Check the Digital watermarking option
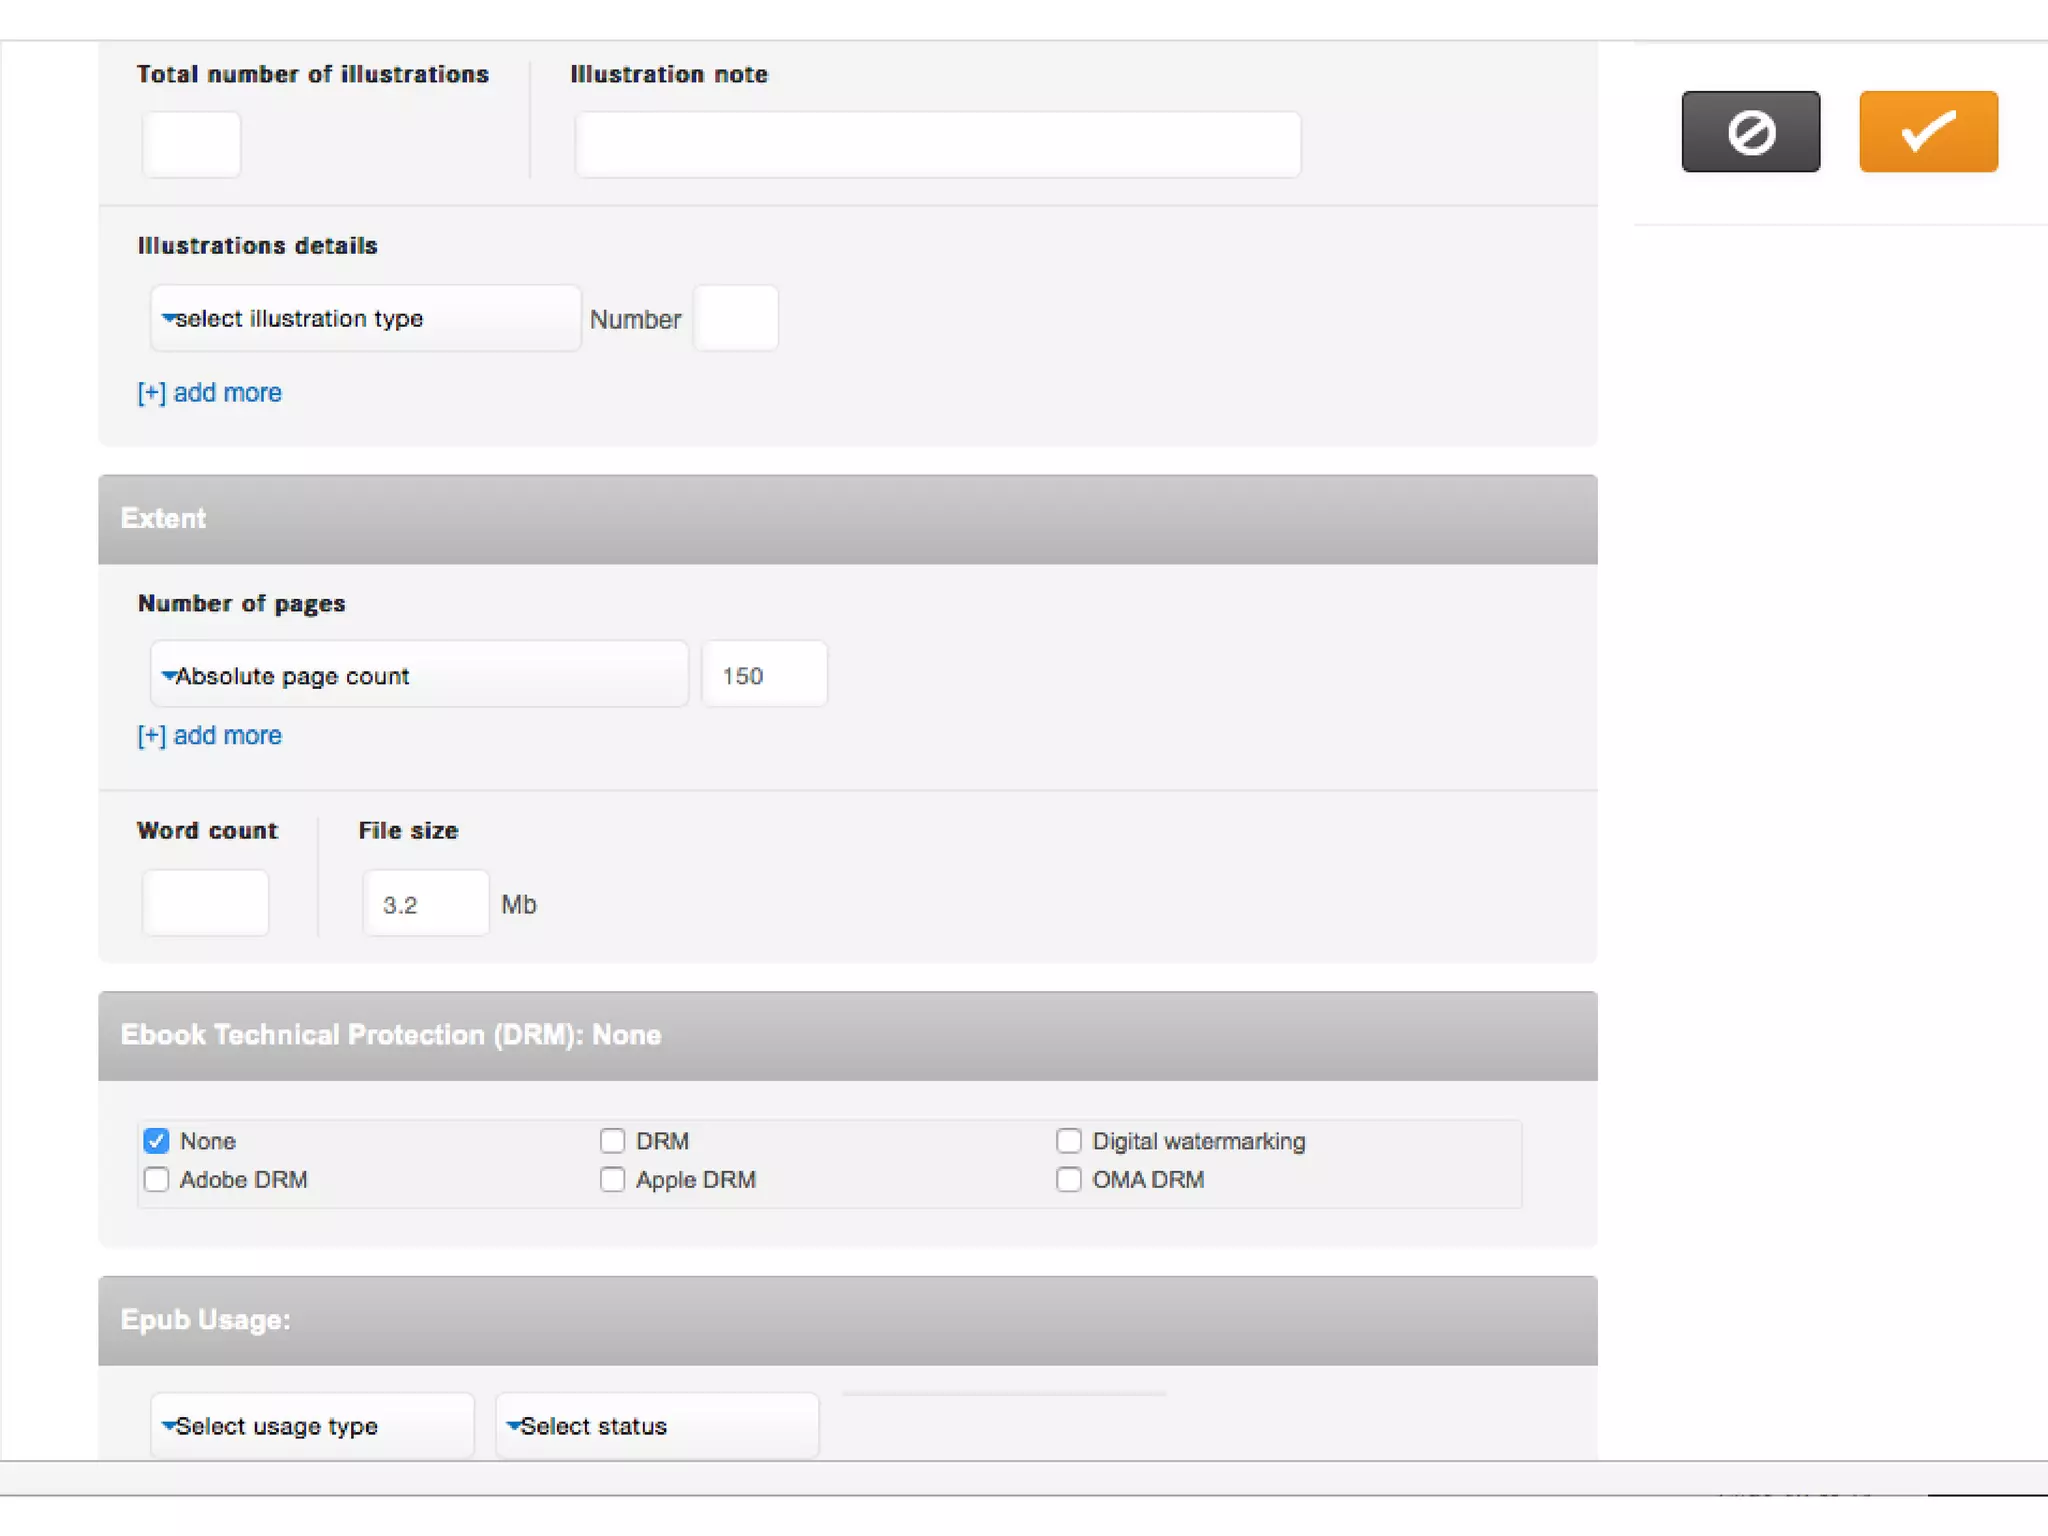 coord(1068,1141)
